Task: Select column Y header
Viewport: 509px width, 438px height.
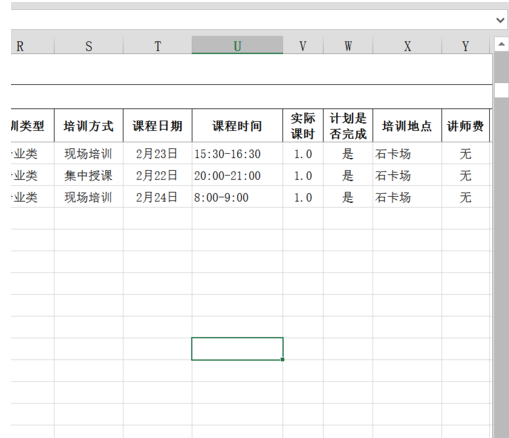Action: [465, 45]
